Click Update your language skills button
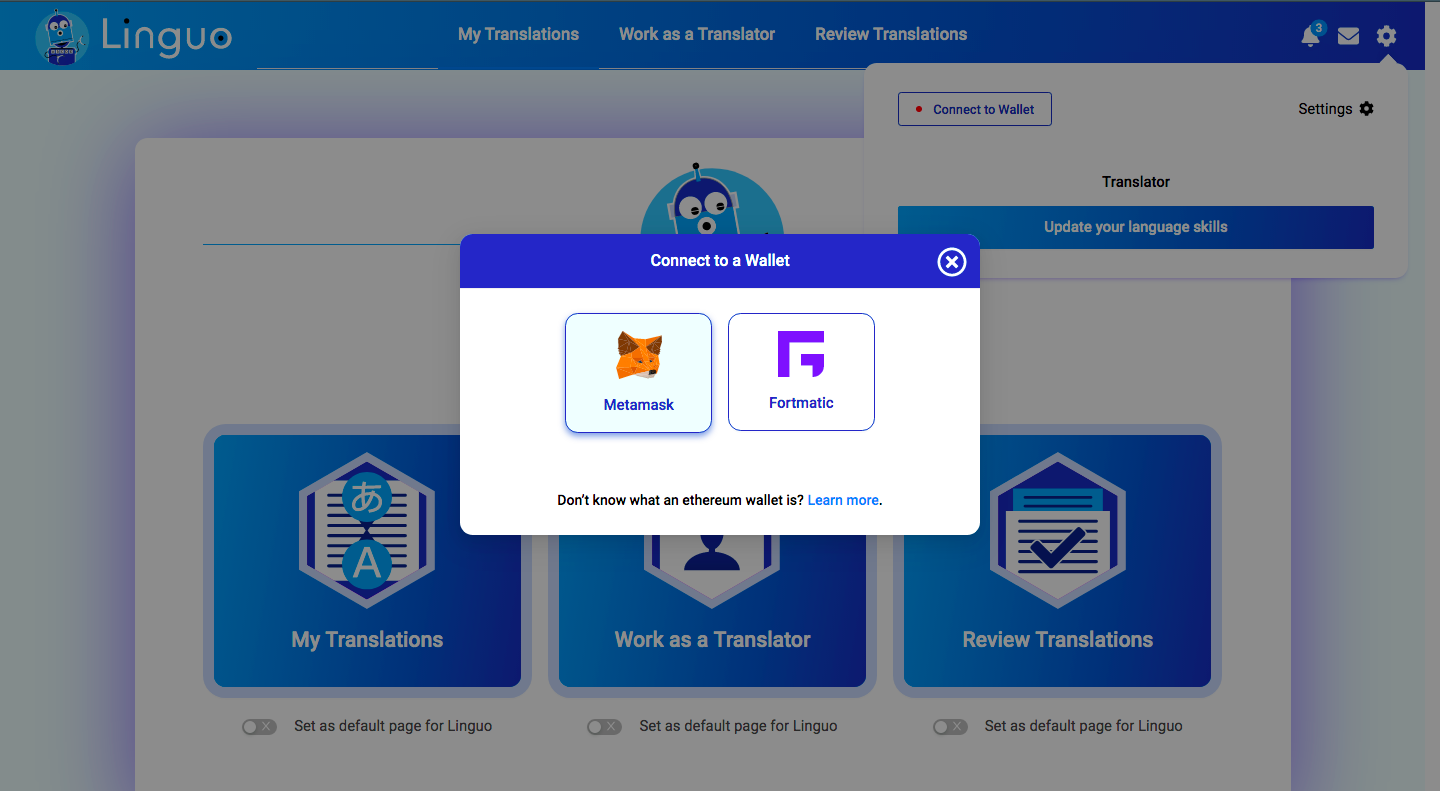Image resolution: width=1440 pixels, height=791 pixels. [x=1136, y=227]
